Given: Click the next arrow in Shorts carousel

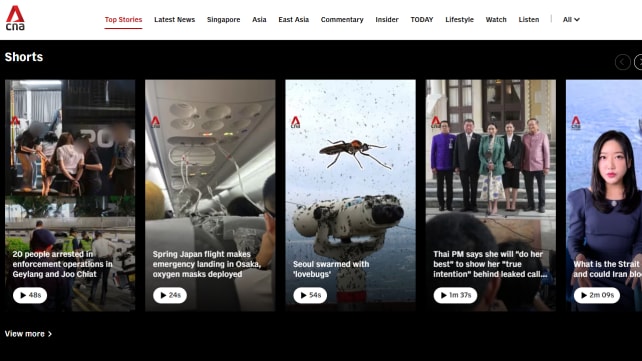Looking at the screenshot, I should pyautogui.click(x=638, y=62).
